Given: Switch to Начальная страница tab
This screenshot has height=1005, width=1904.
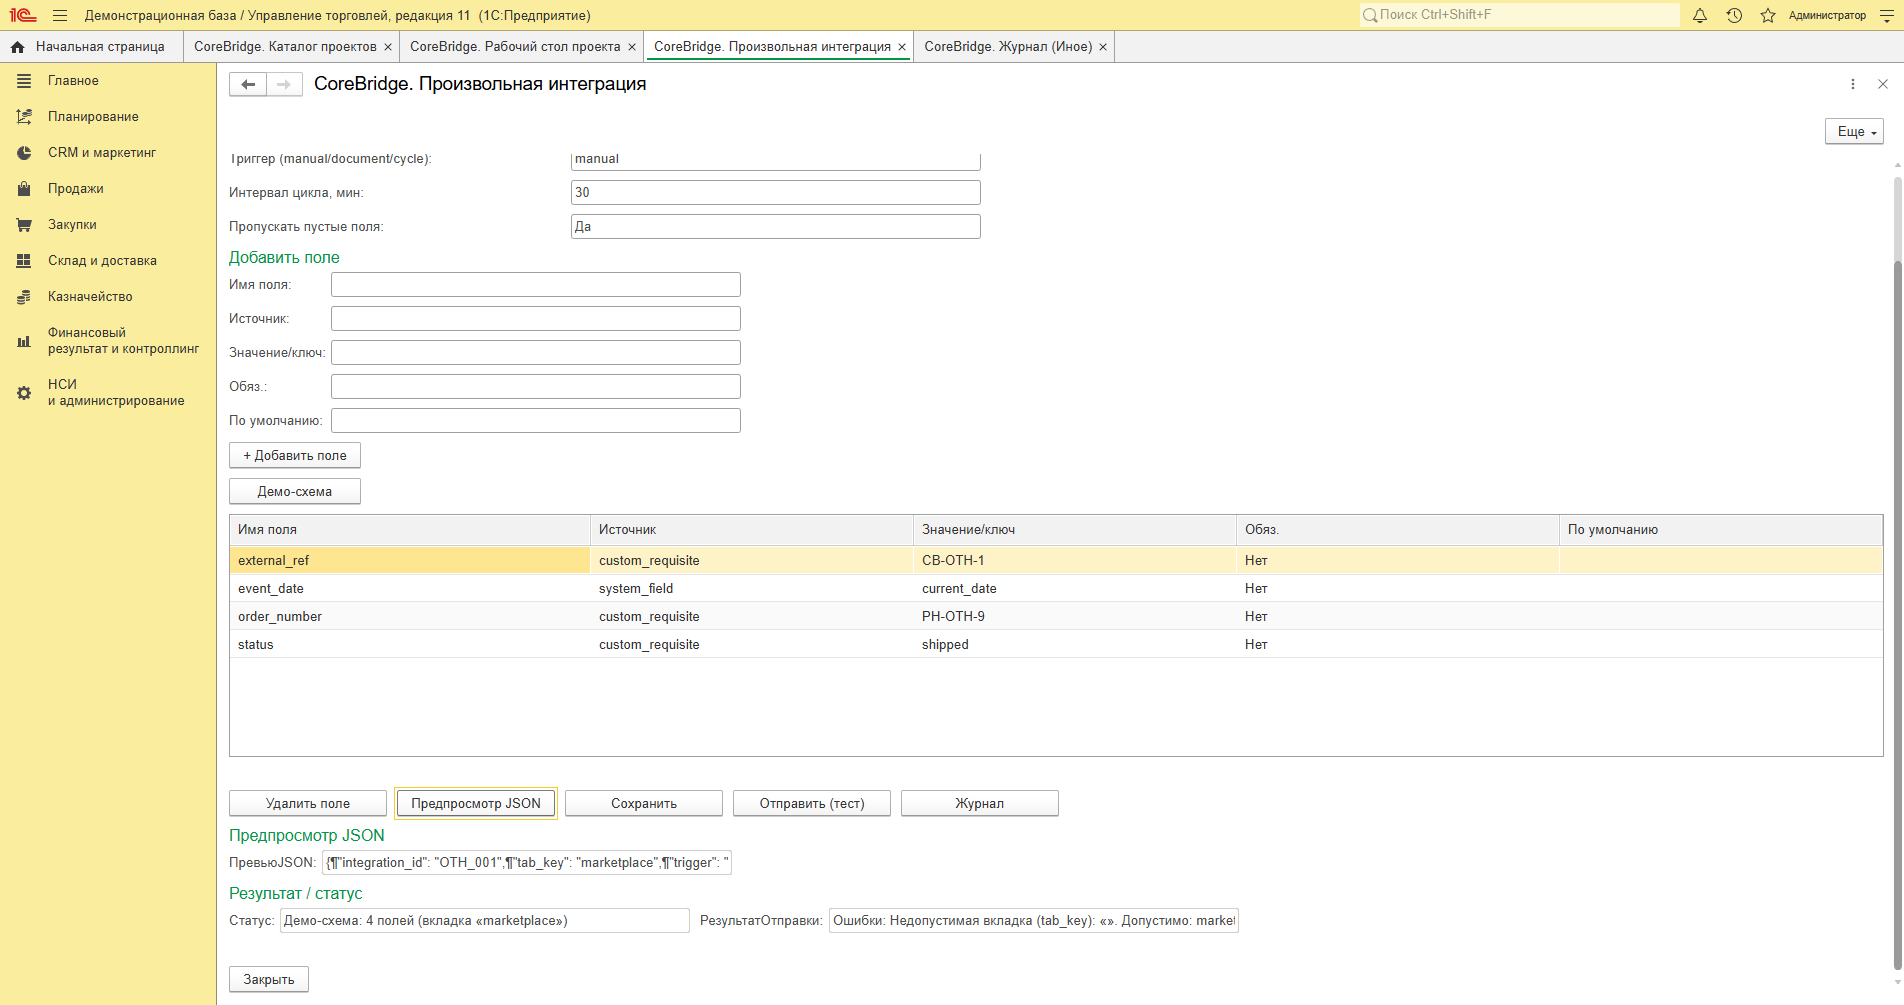Looking at the screenshot, I should (91, 47).
